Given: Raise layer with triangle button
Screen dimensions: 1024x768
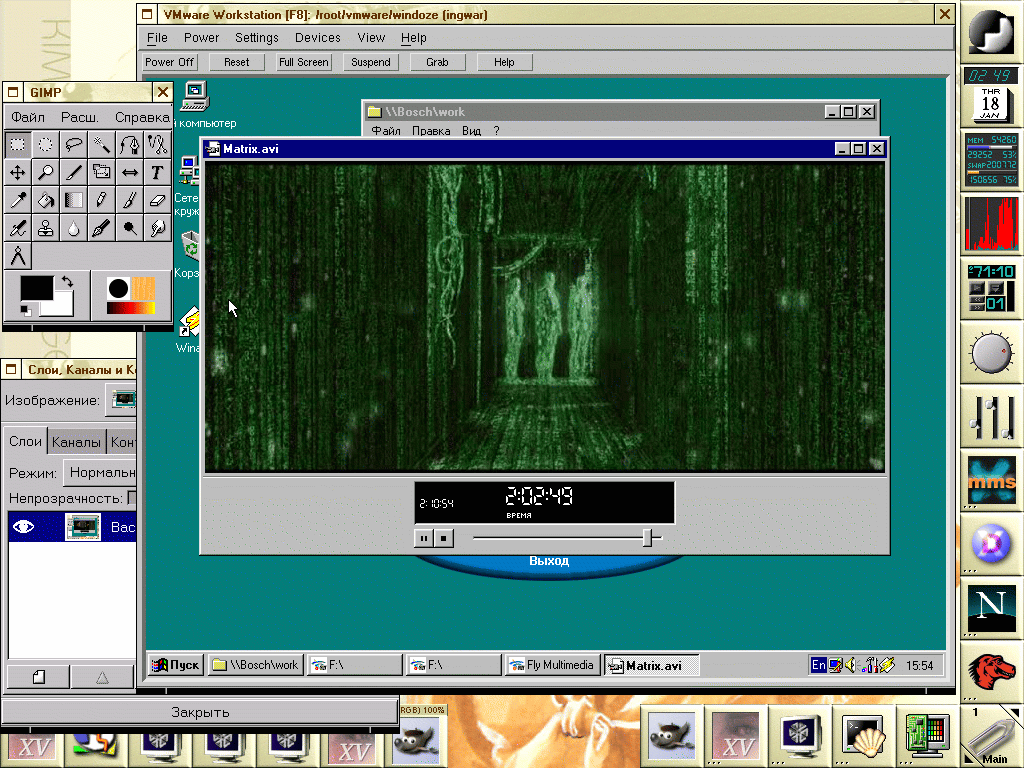Looking at the screenshot, I should [x=103, y=677].
